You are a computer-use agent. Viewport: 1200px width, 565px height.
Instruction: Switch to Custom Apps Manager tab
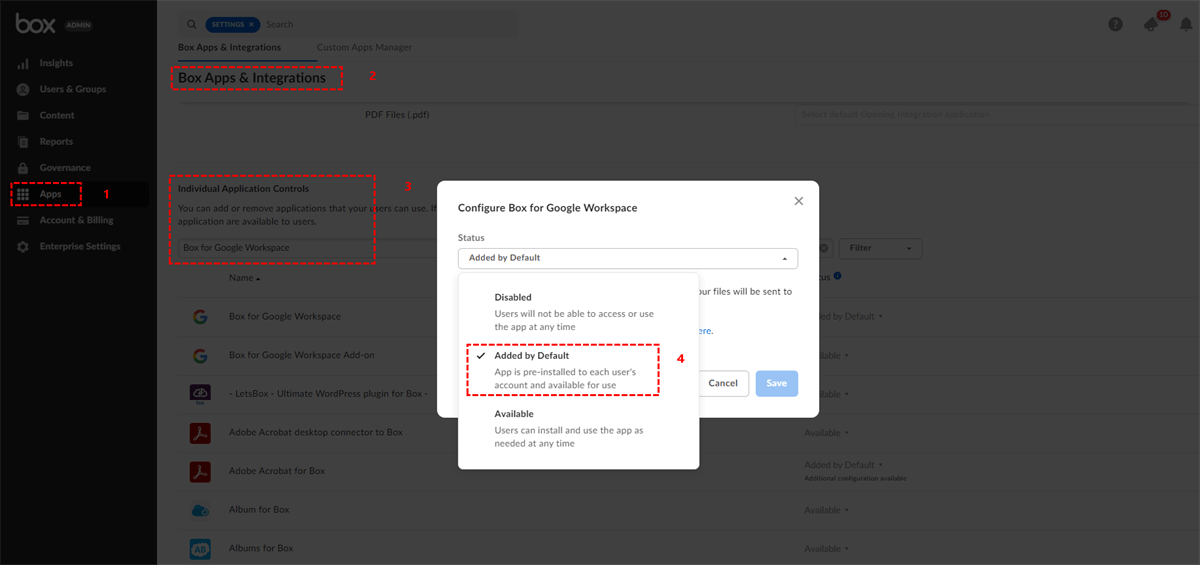(x=364, y=47)
